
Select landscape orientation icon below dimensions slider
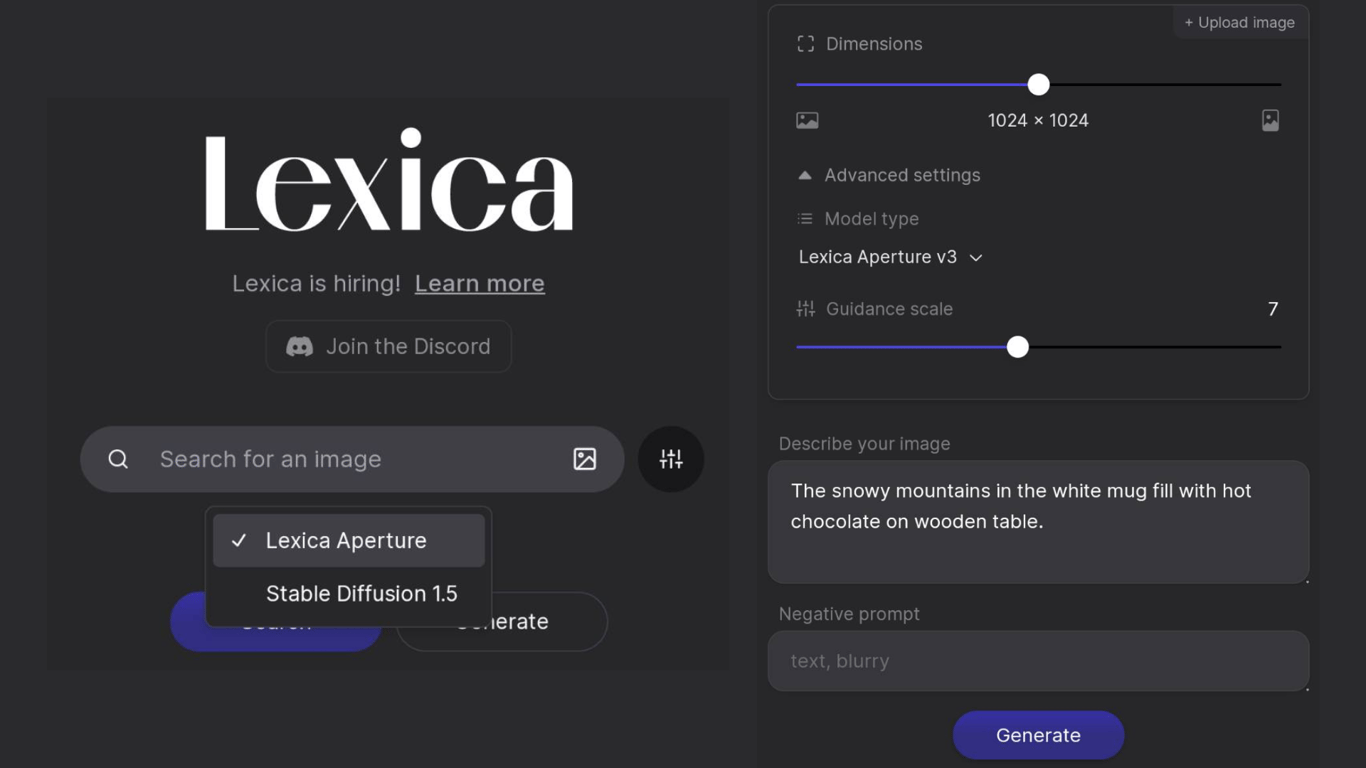tap(807, 120)
